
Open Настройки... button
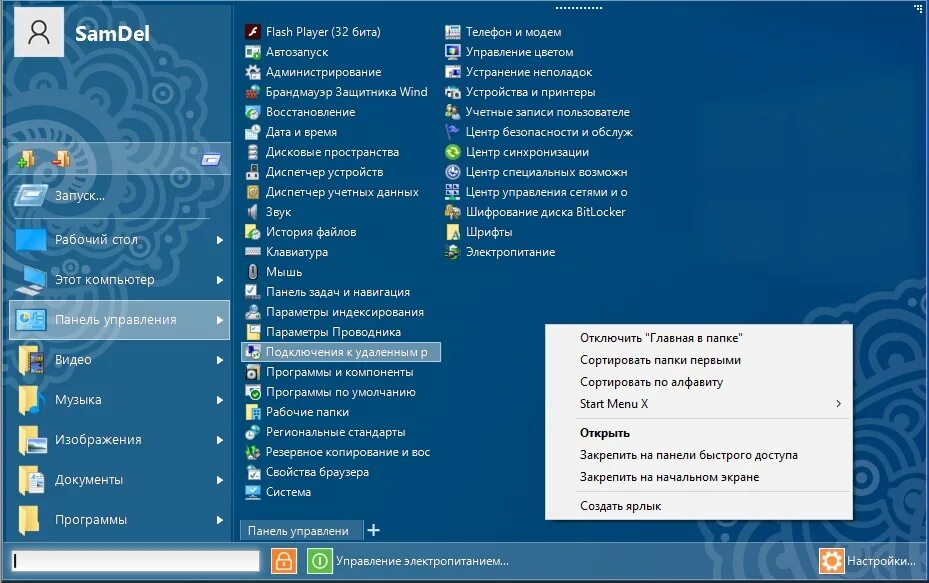868,560
